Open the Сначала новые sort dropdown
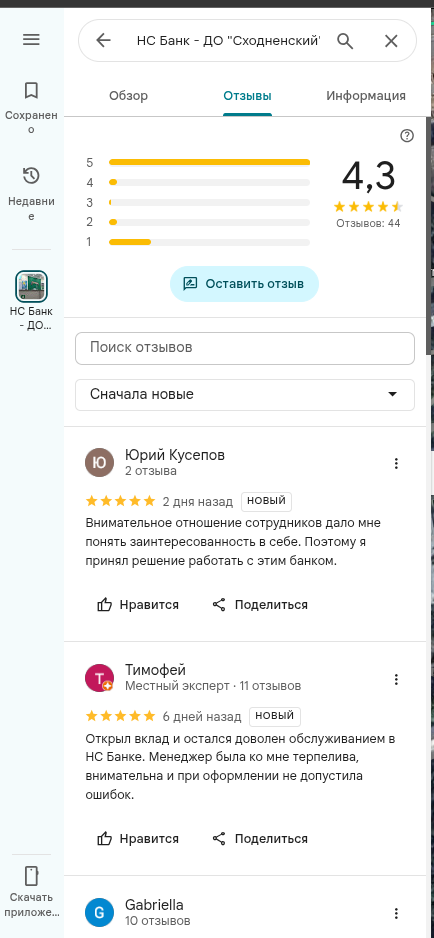Screen dimensions: 434x938 (245, 395)
